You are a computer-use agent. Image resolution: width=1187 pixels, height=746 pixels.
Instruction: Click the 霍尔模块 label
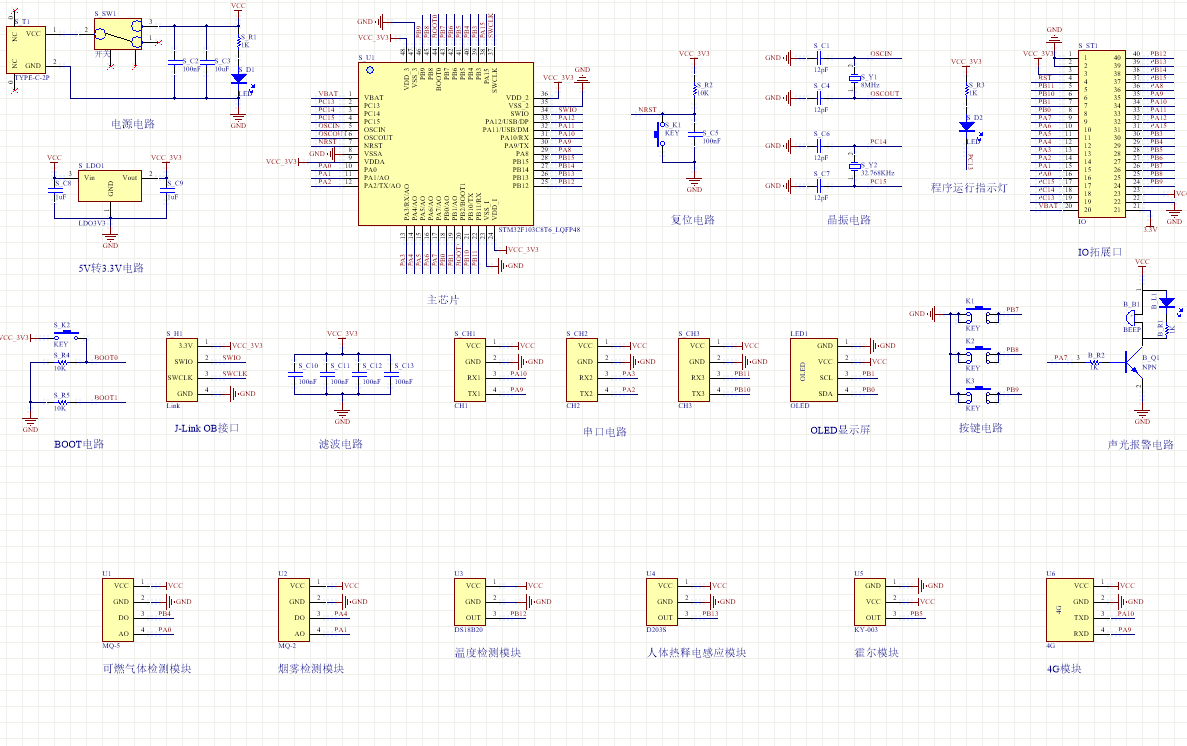pyautogui.click(x=877, y=653)
